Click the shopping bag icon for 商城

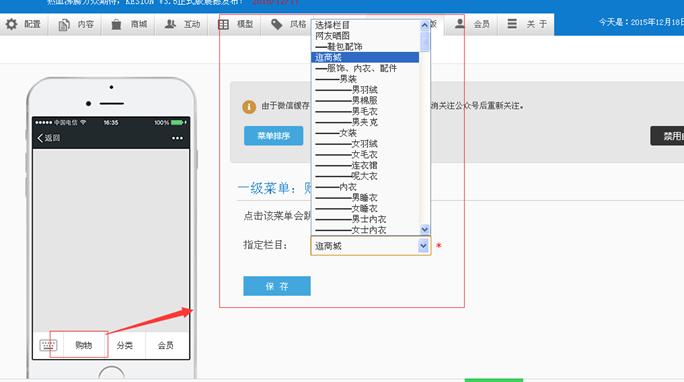(116, 24)
